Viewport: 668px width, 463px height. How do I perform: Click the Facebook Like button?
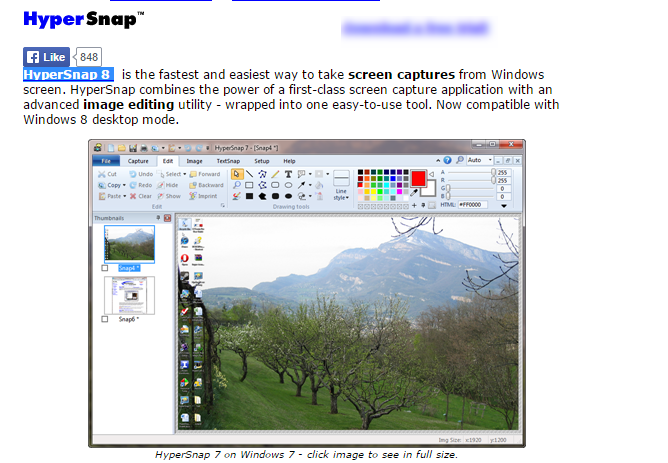(x=46, y=57)
